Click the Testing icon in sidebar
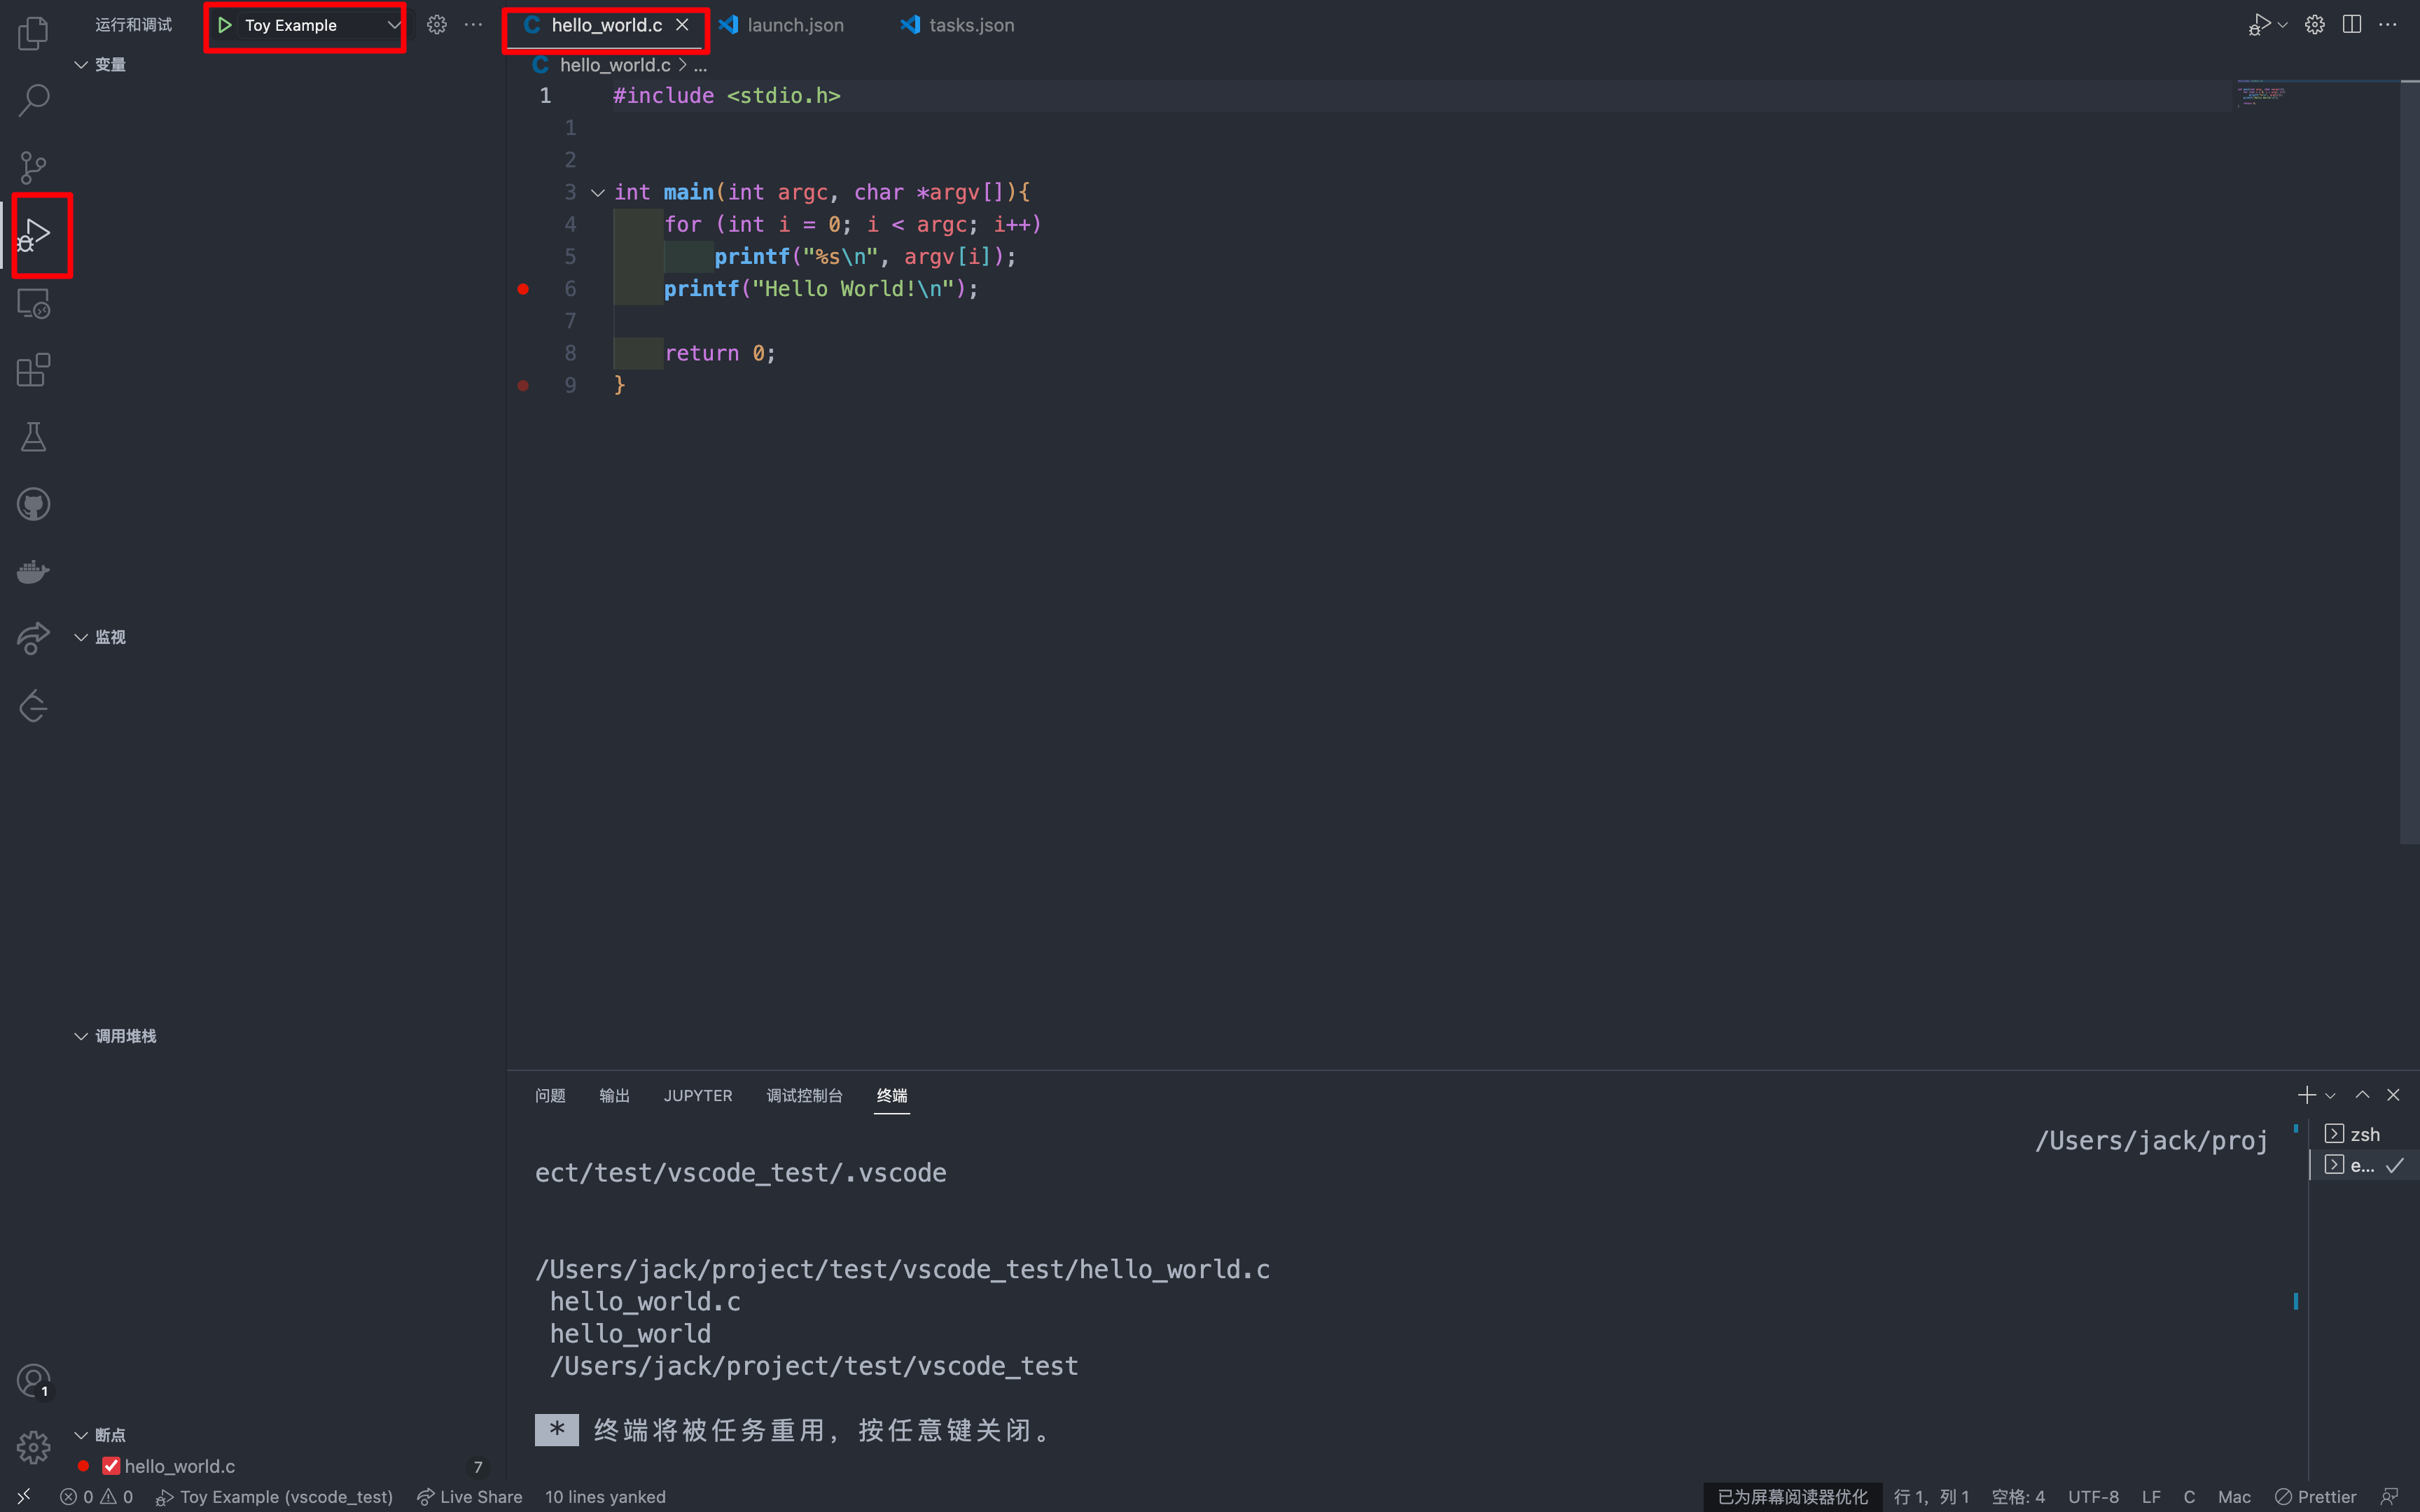The width and height of the screenshot is (2420, 1512). (35, 437)
